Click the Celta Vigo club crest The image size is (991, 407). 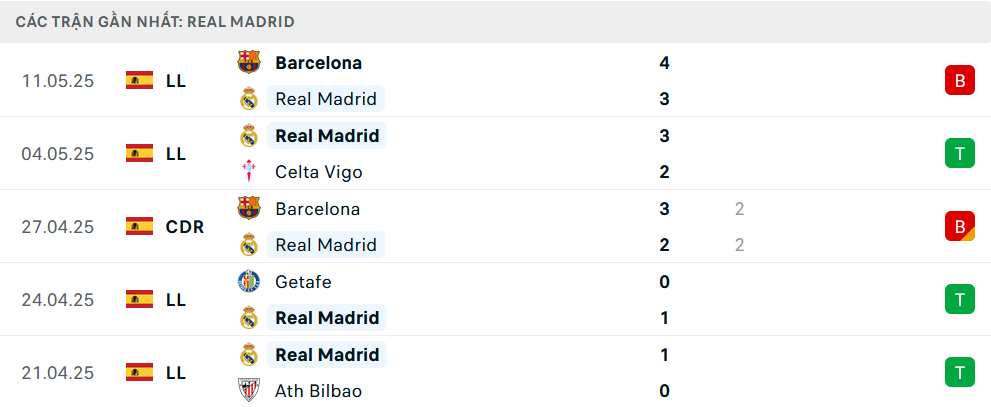click(x=249, y=172)
